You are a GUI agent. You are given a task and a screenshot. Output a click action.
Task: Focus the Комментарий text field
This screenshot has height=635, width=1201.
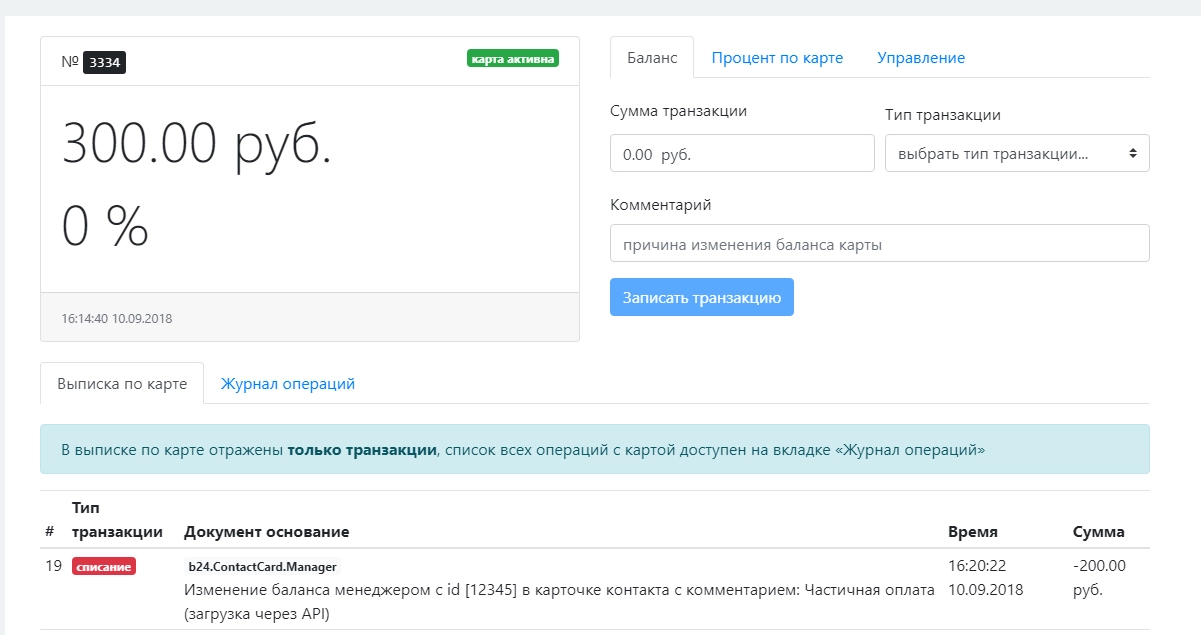pyautogui.click(x=879, y=242)
